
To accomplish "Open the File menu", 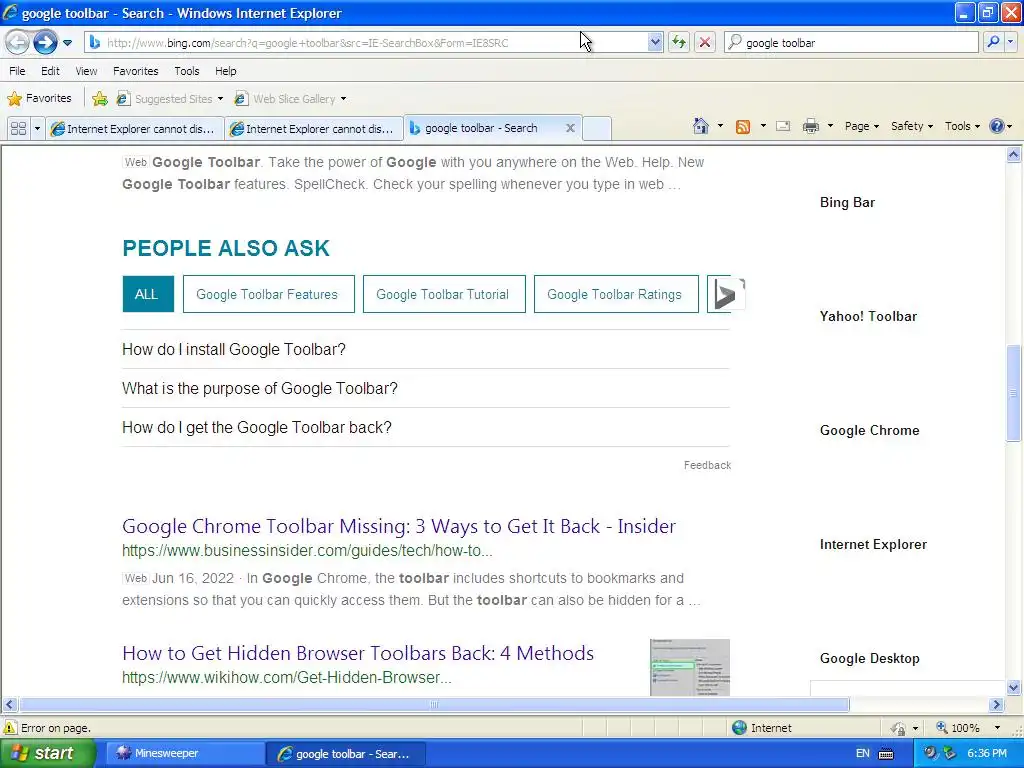I will [x=18, y=71].
